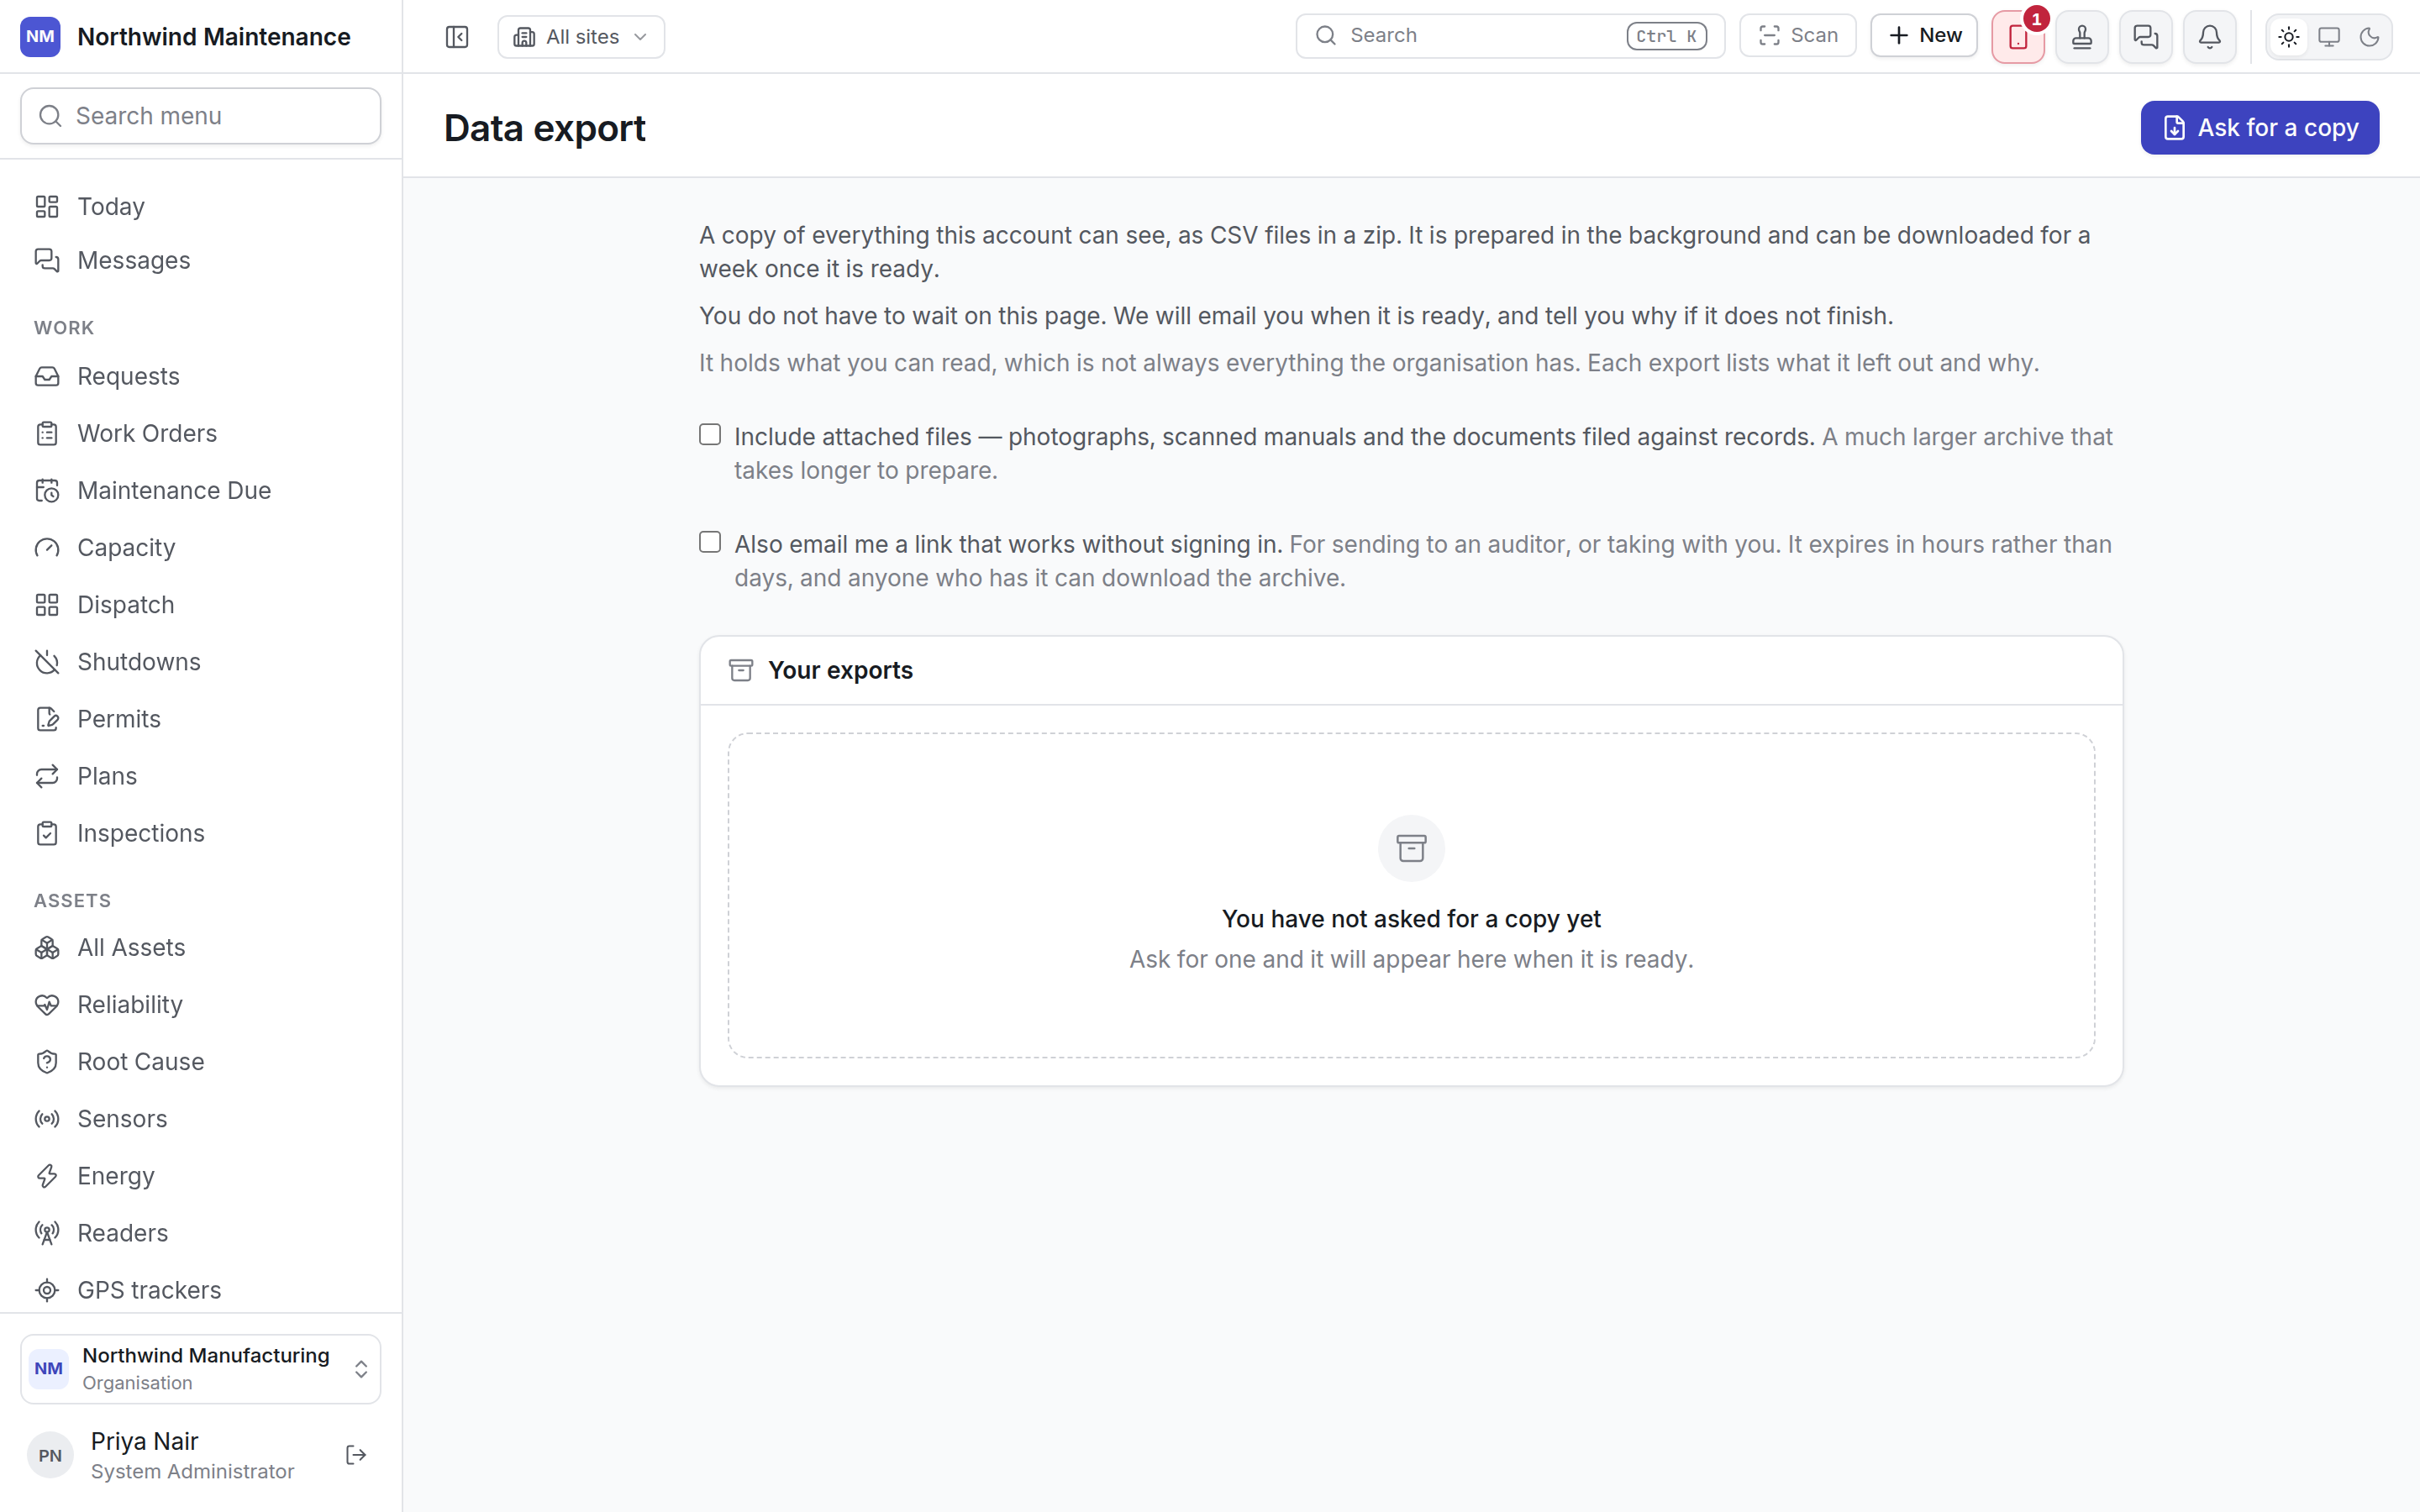Open the All sites dropdown

[581, 37]
